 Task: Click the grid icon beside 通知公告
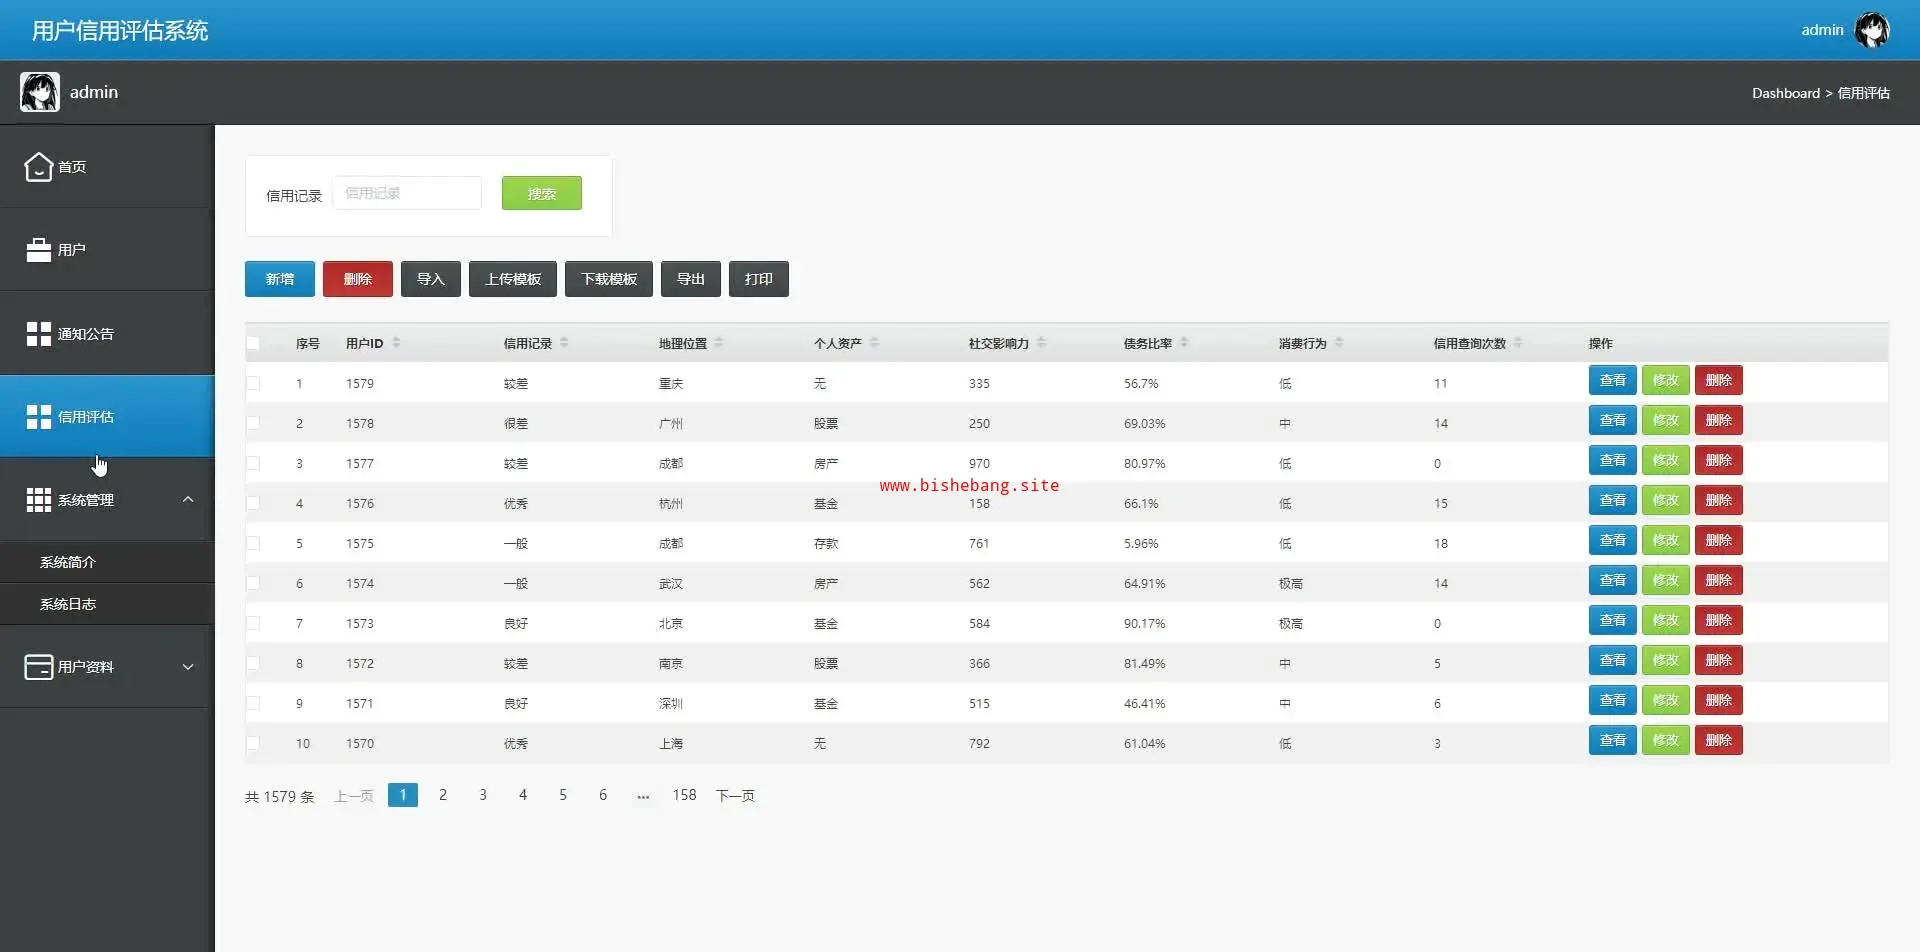coord(38,334)
